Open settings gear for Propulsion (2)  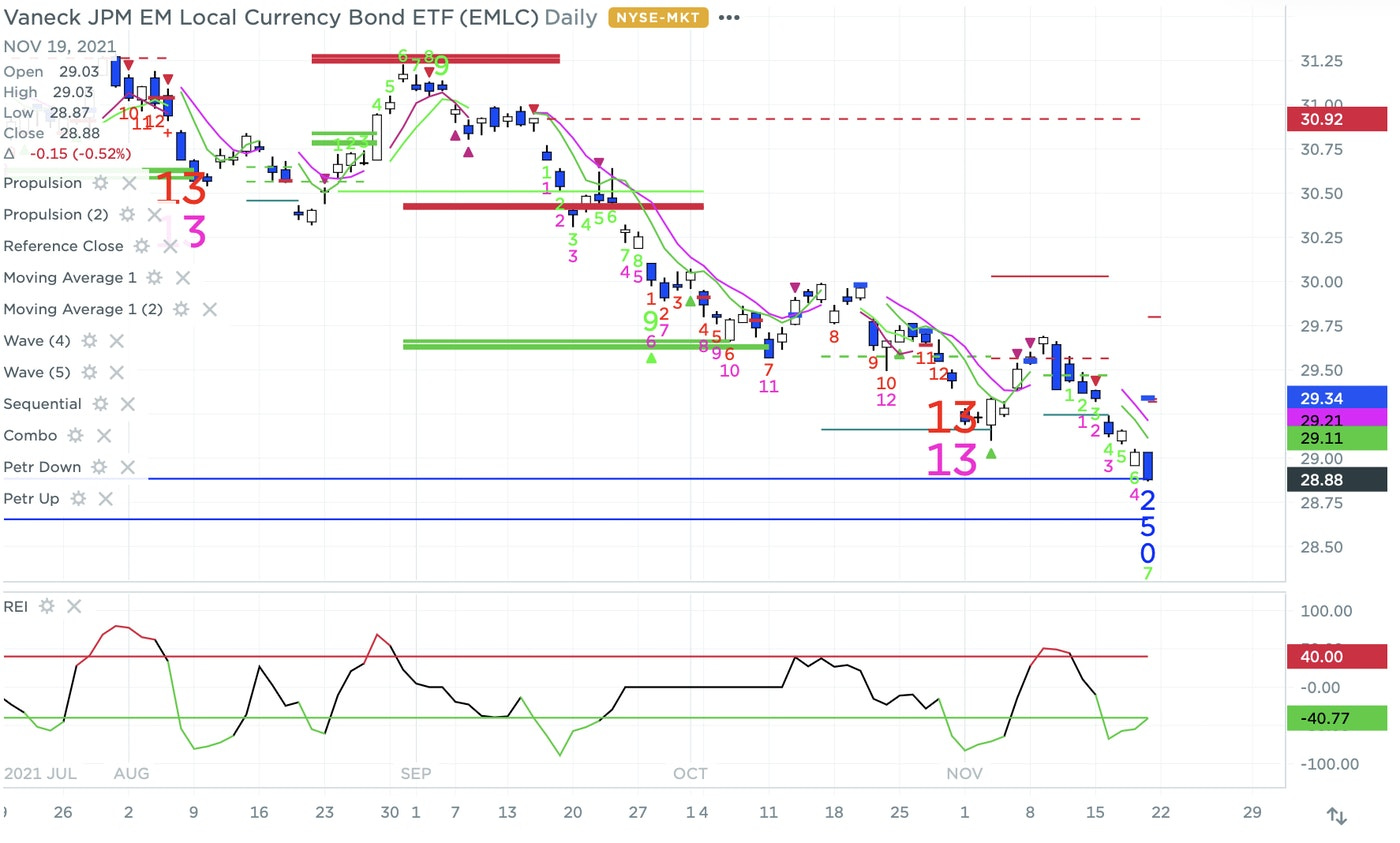tap(127, 215)
